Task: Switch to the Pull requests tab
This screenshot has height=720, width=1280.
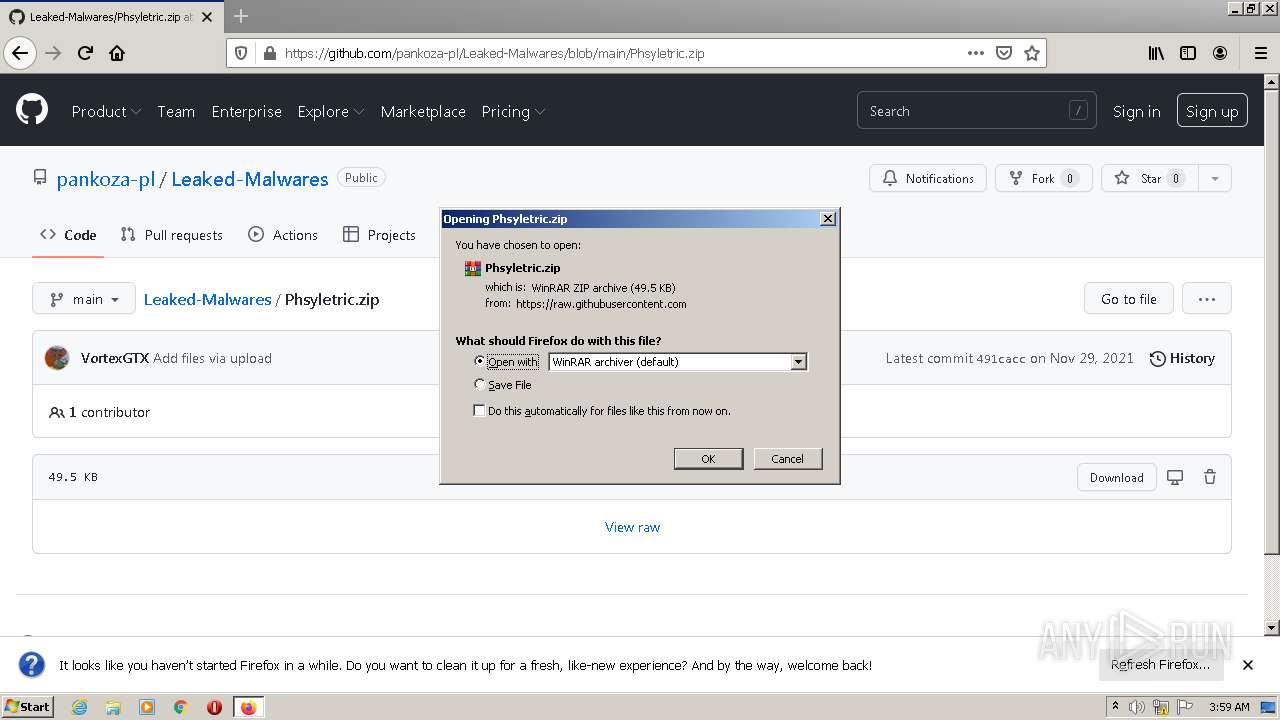Action: click(x=171, y=235)
